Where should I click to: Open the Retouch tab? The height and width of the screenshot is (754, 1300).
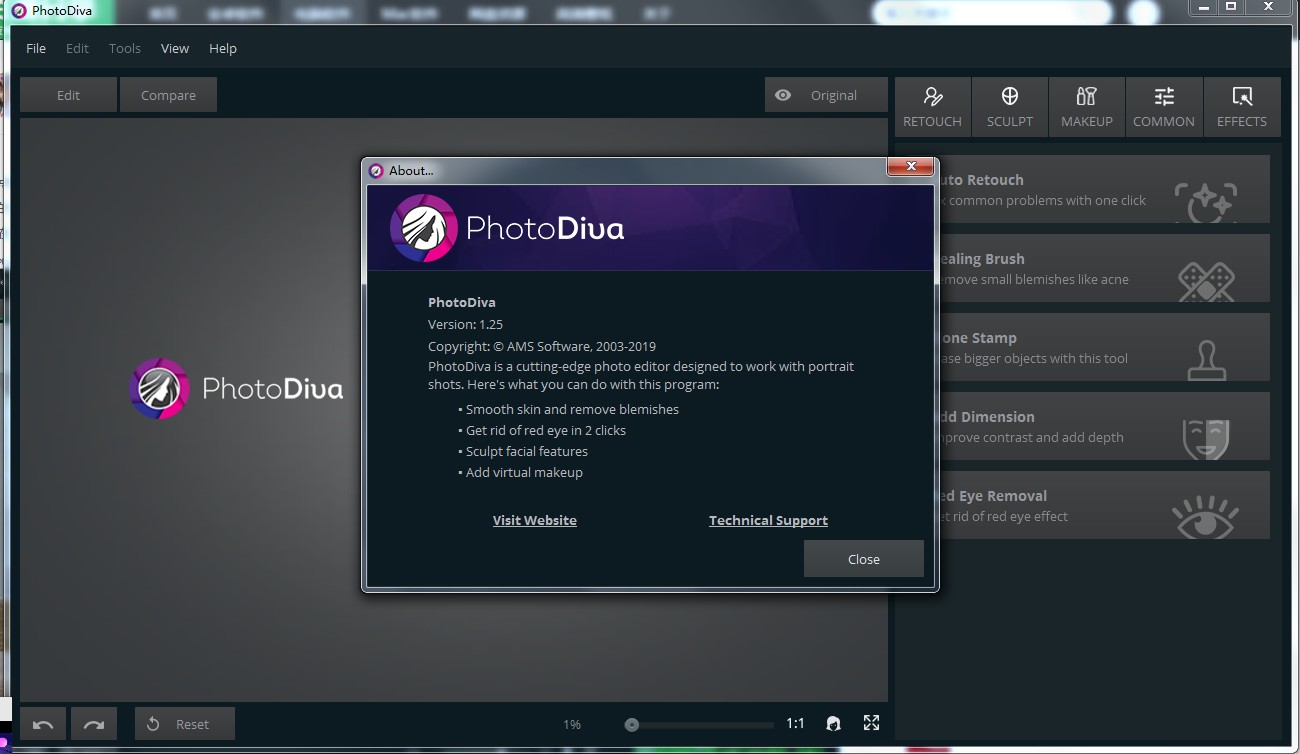(x=932, y=107)
